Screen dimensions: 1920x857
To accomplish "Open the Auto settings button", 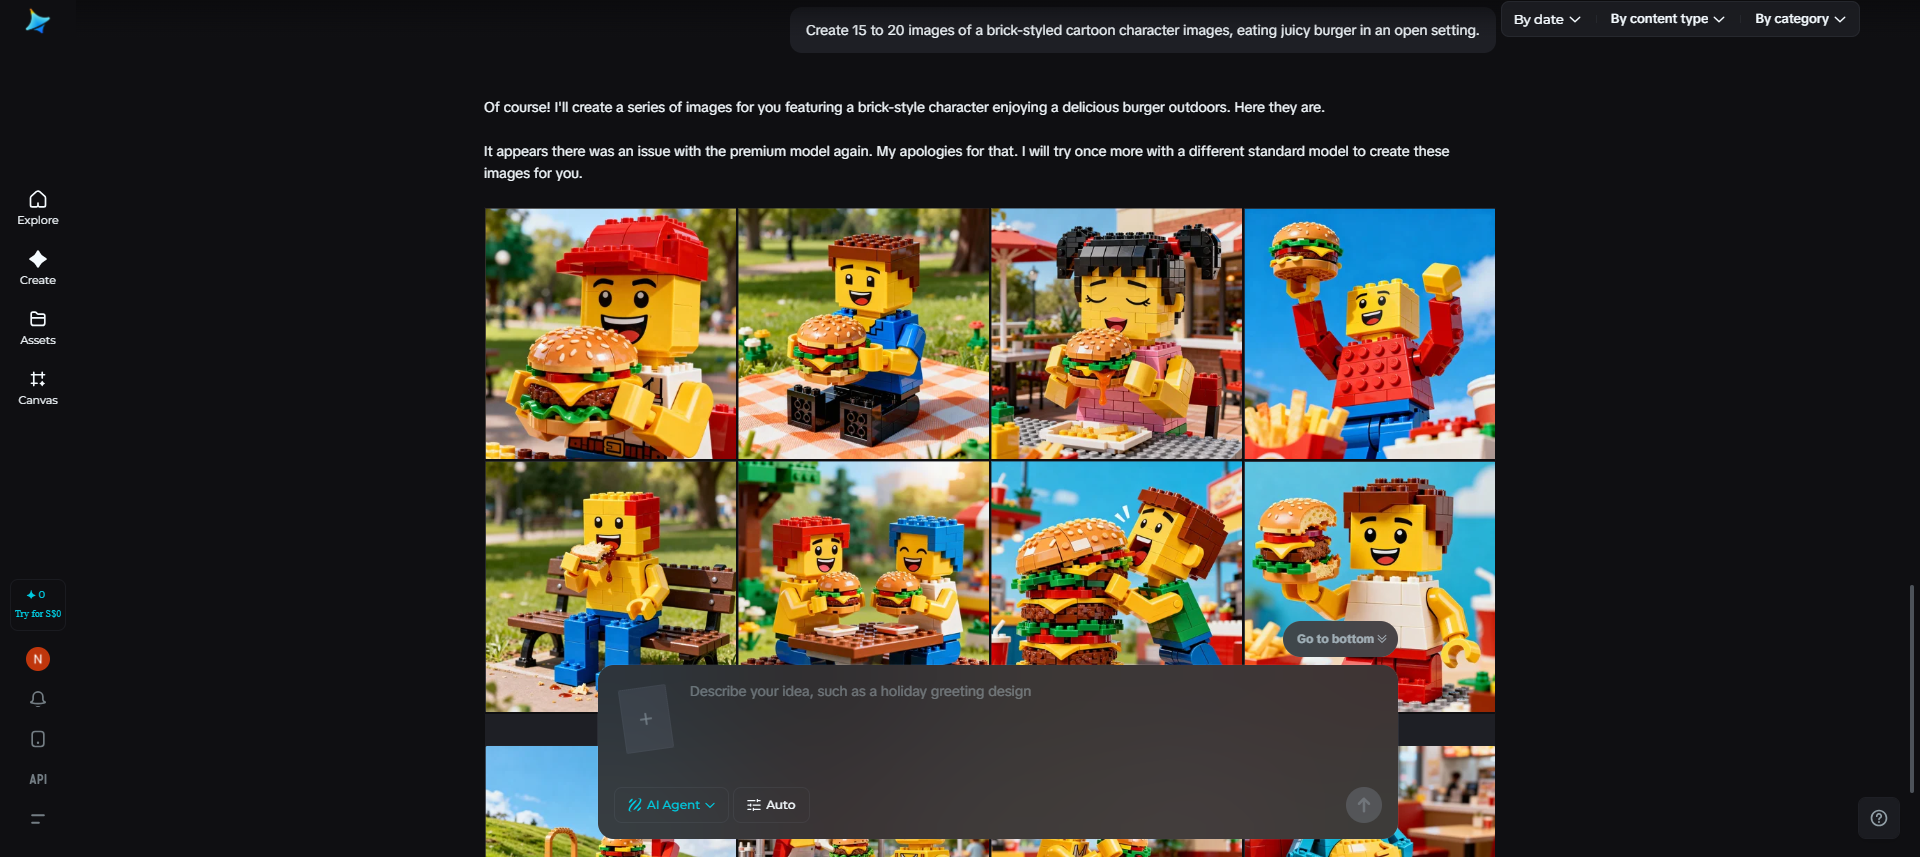I will point(771,805).
